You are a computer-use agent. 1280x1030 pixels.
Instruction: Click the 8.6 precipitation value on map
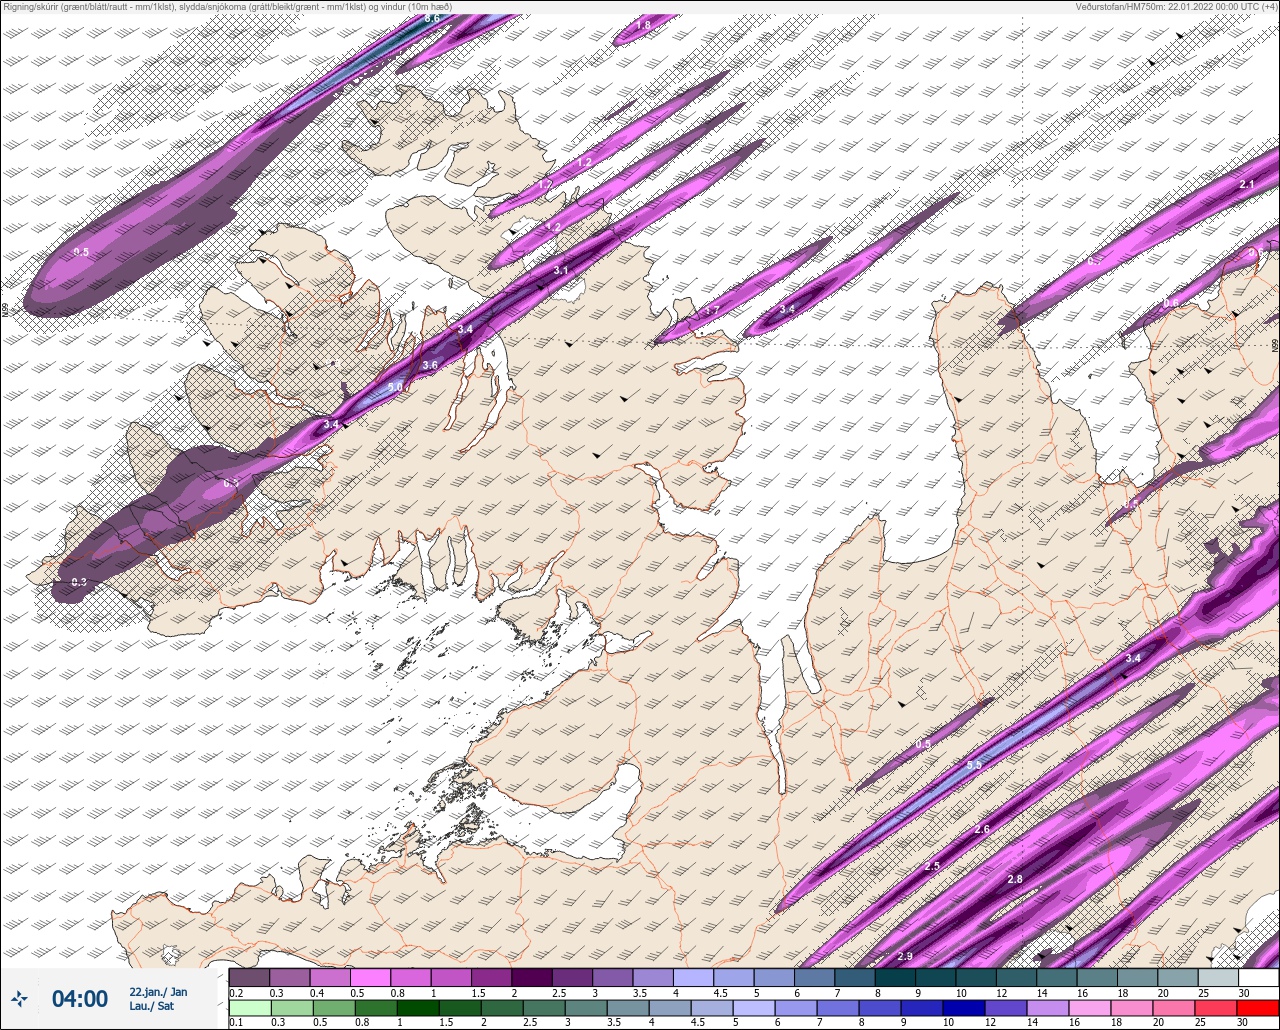pos(432,19)
